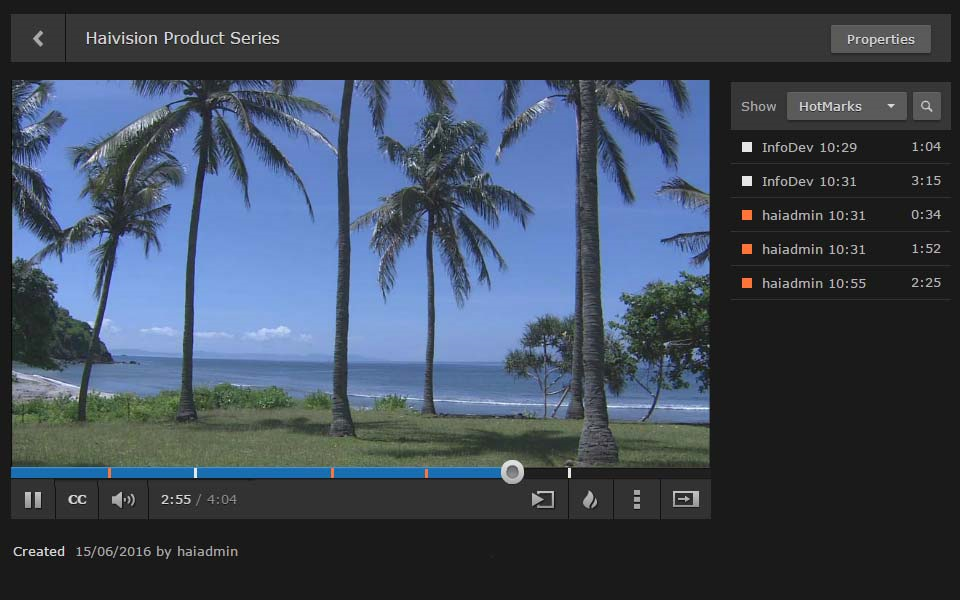Jump to haiadmin 10:55 HotMark
This screenshot has height=600, width=960.
click(x=840, y=283)
